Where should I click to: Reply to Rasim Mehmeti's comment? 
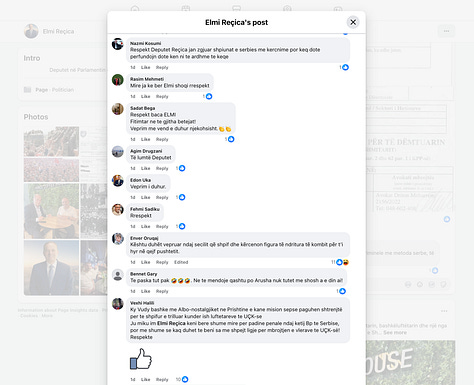[162, 96]
